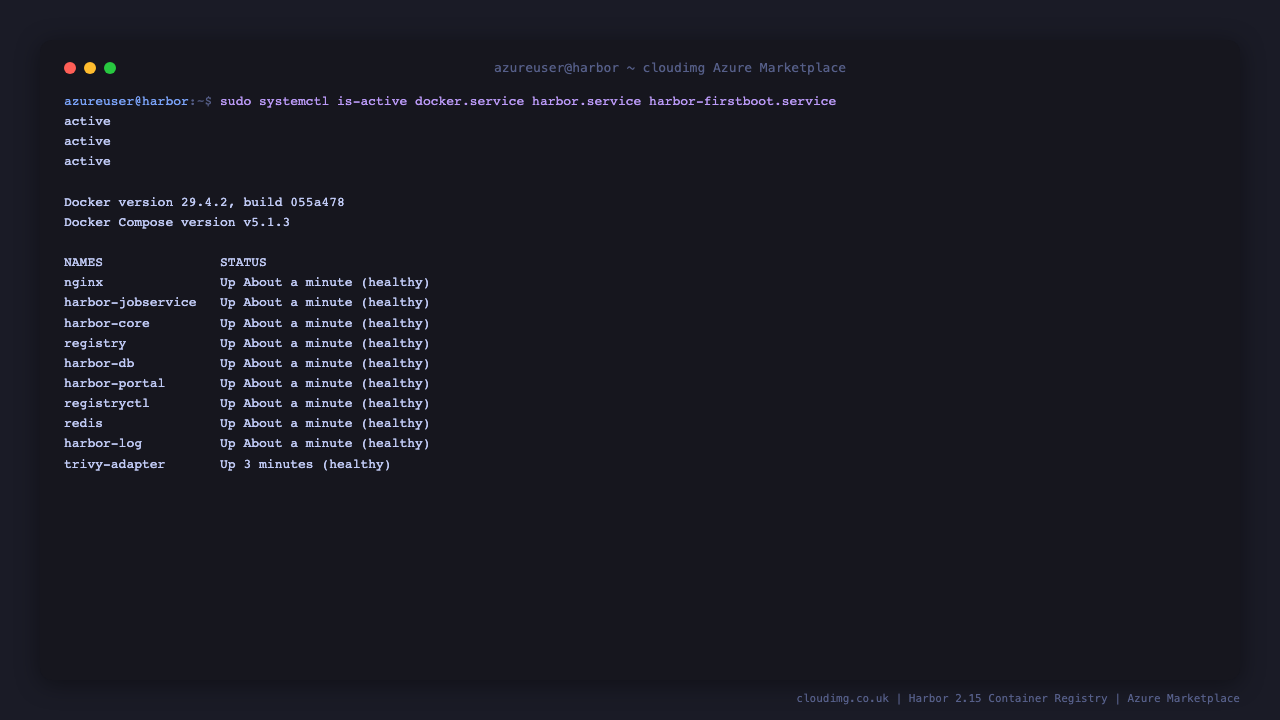Click 'harbor-firstboot.service' in the command line
This screenshot has height=720, width=1280.
click(742, 101)
